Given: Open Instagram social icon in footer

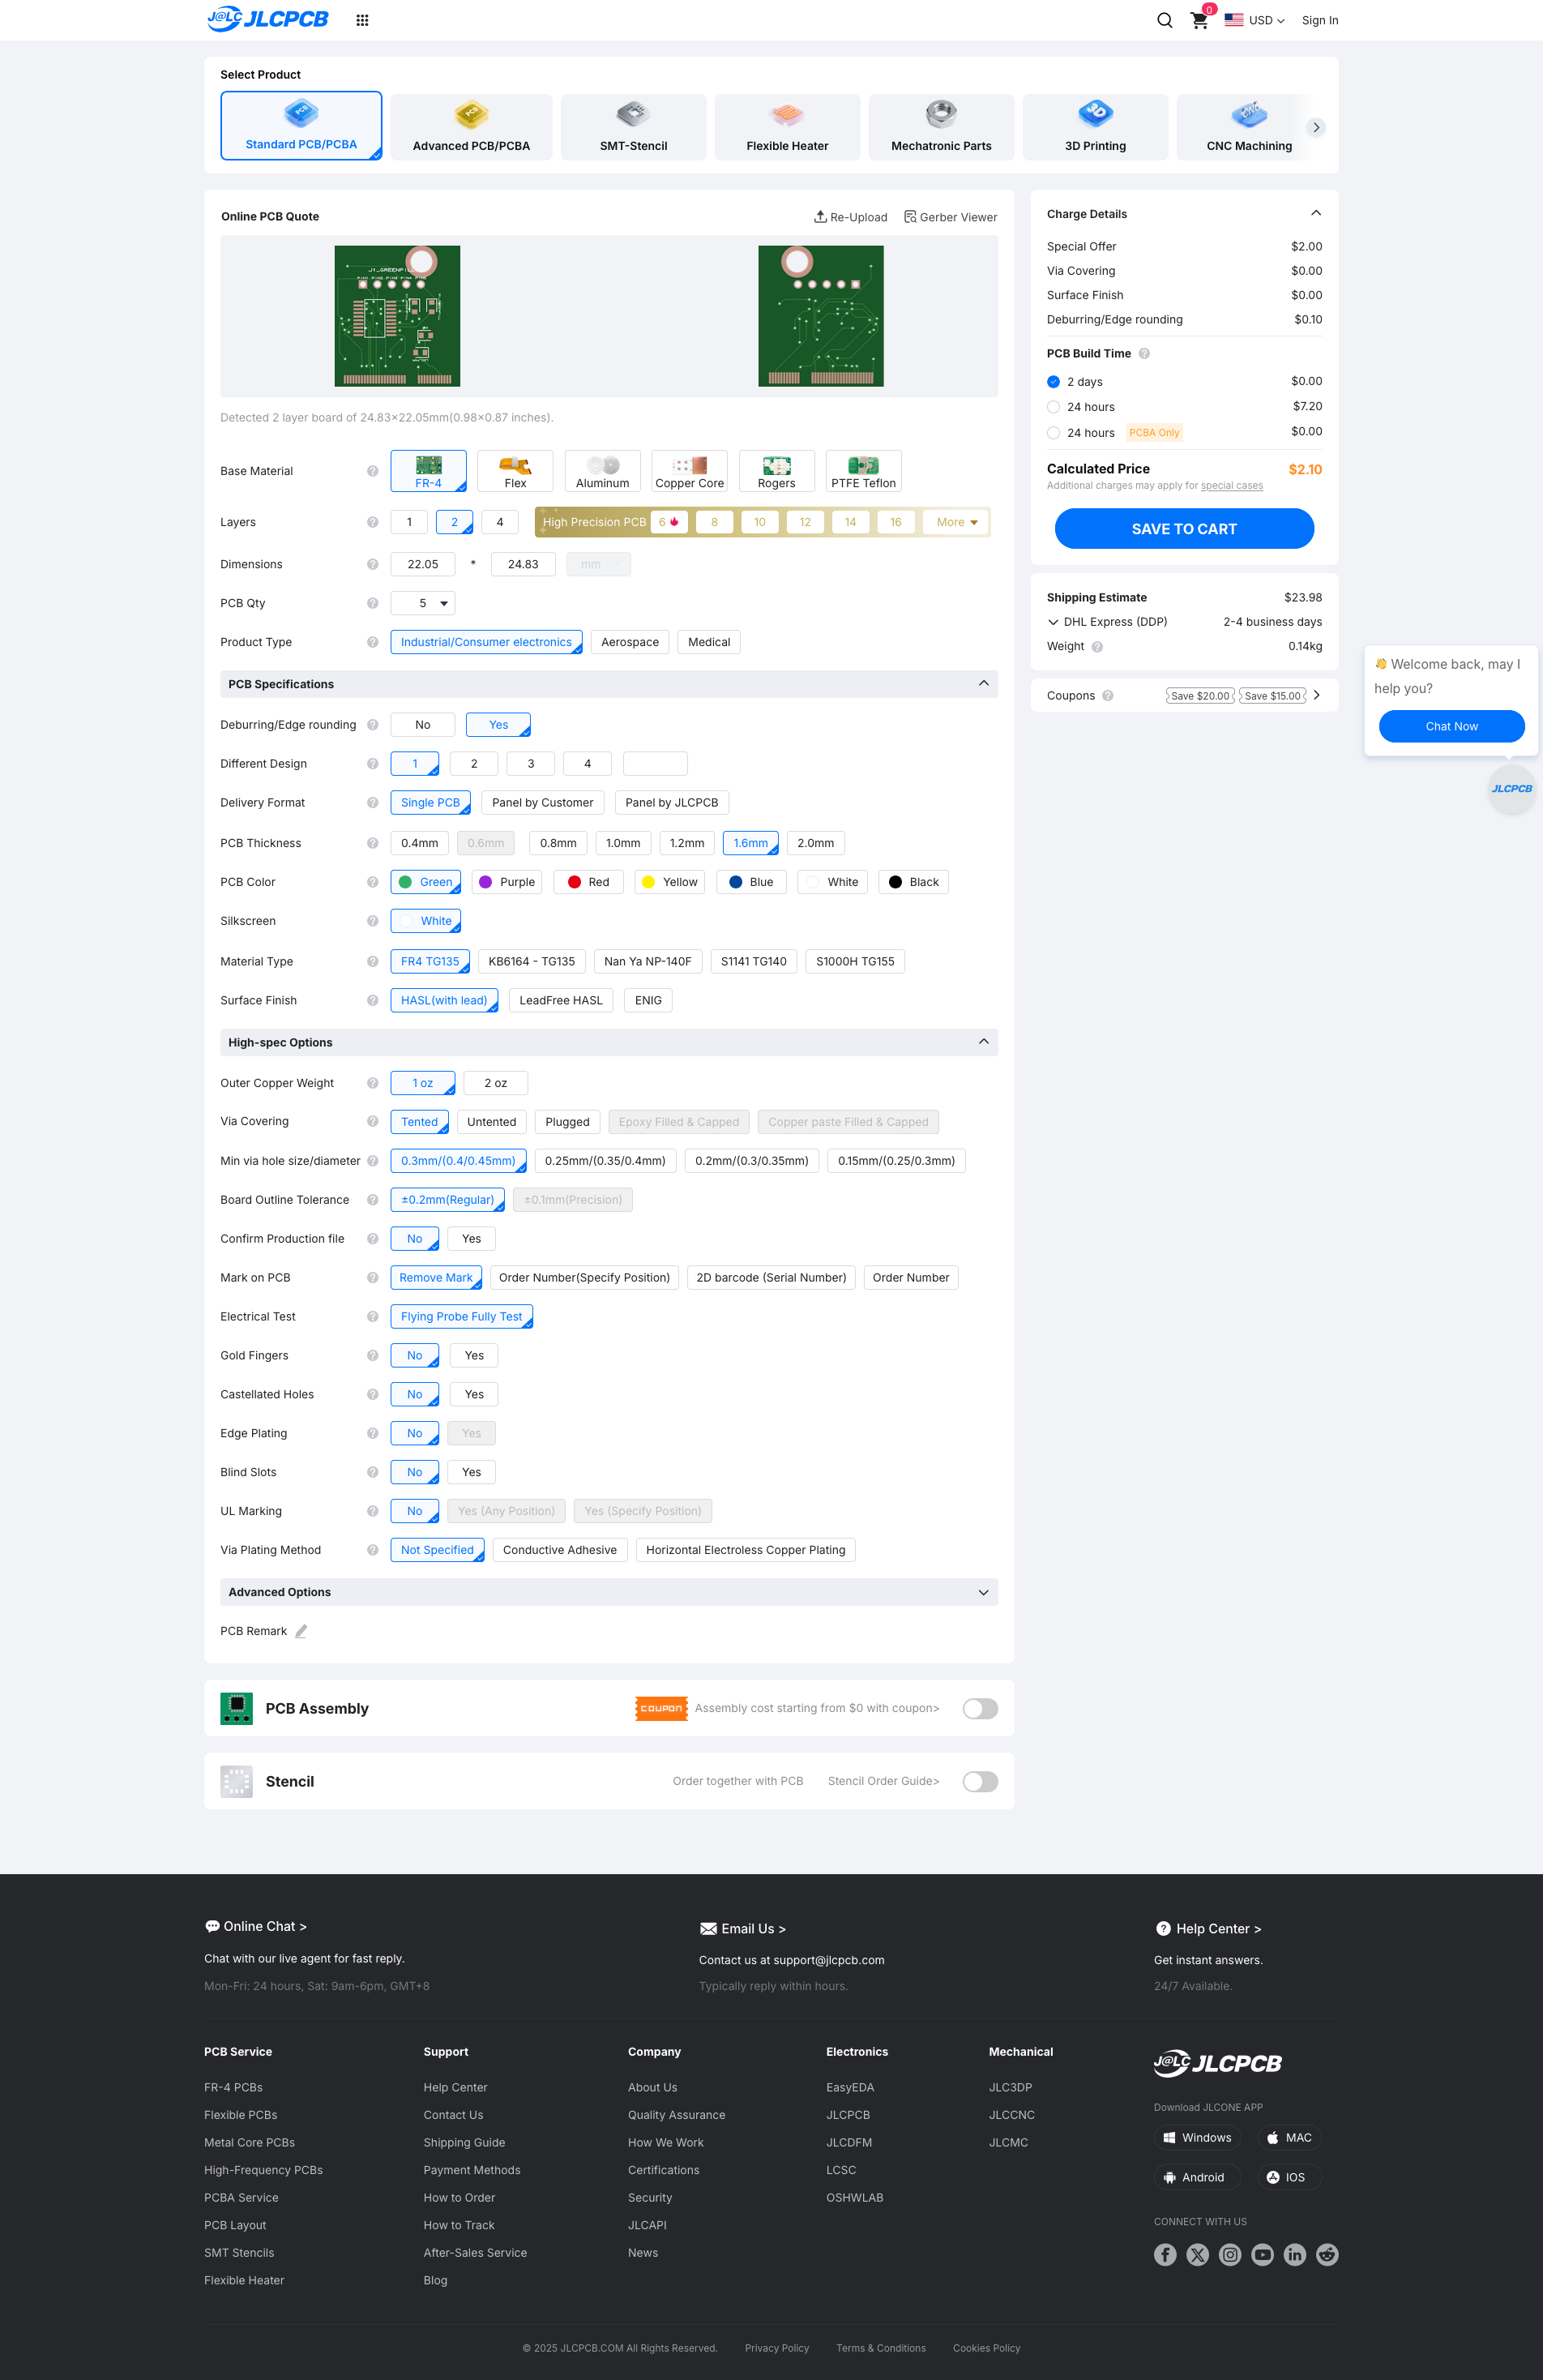Looking at the screenshot, I should 1230,2254.
